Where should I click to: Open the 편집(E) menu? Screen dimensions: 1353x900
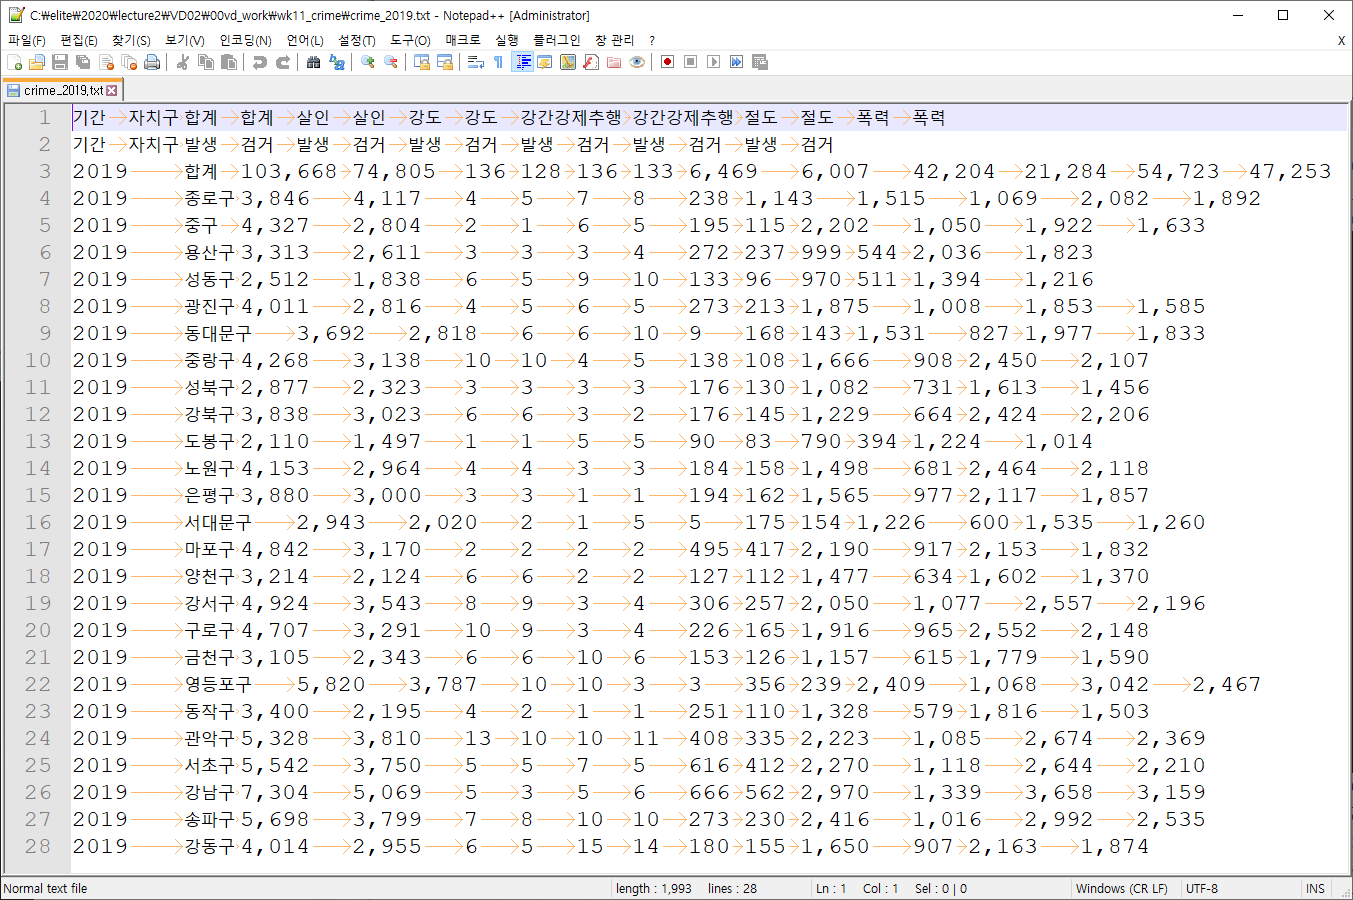point(79,40)
